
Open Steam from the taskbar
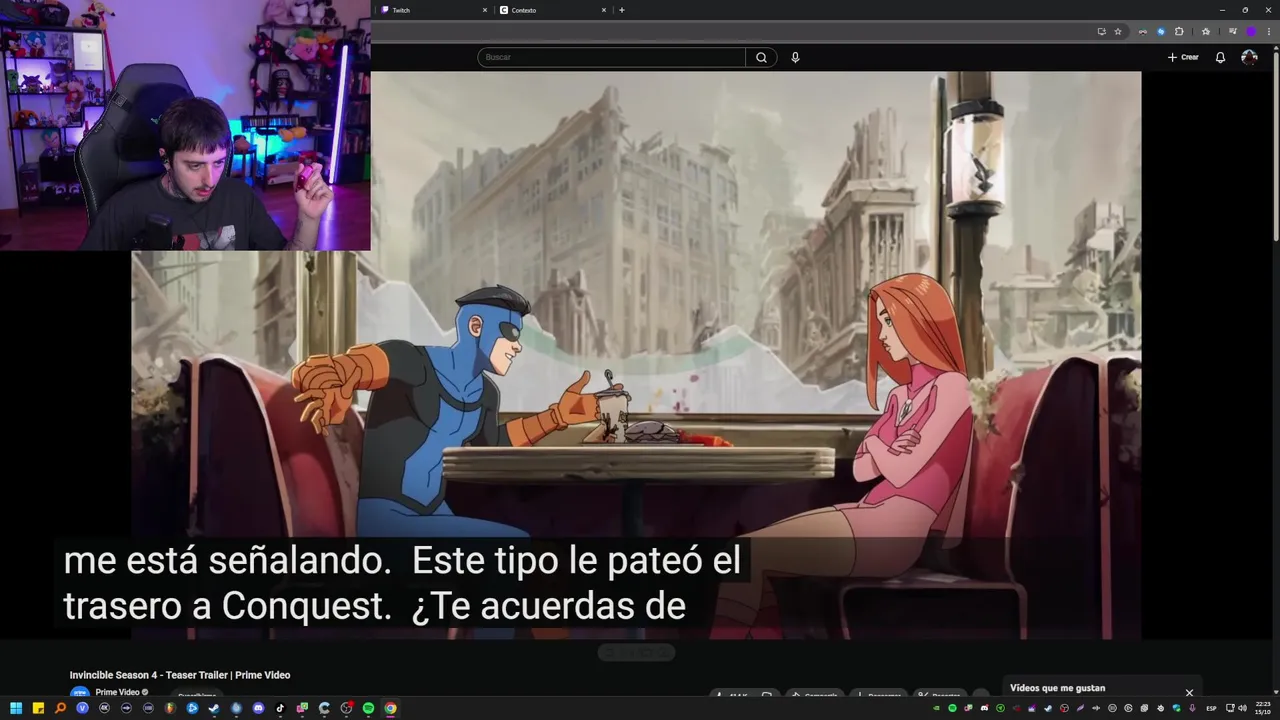click(214, 708)
